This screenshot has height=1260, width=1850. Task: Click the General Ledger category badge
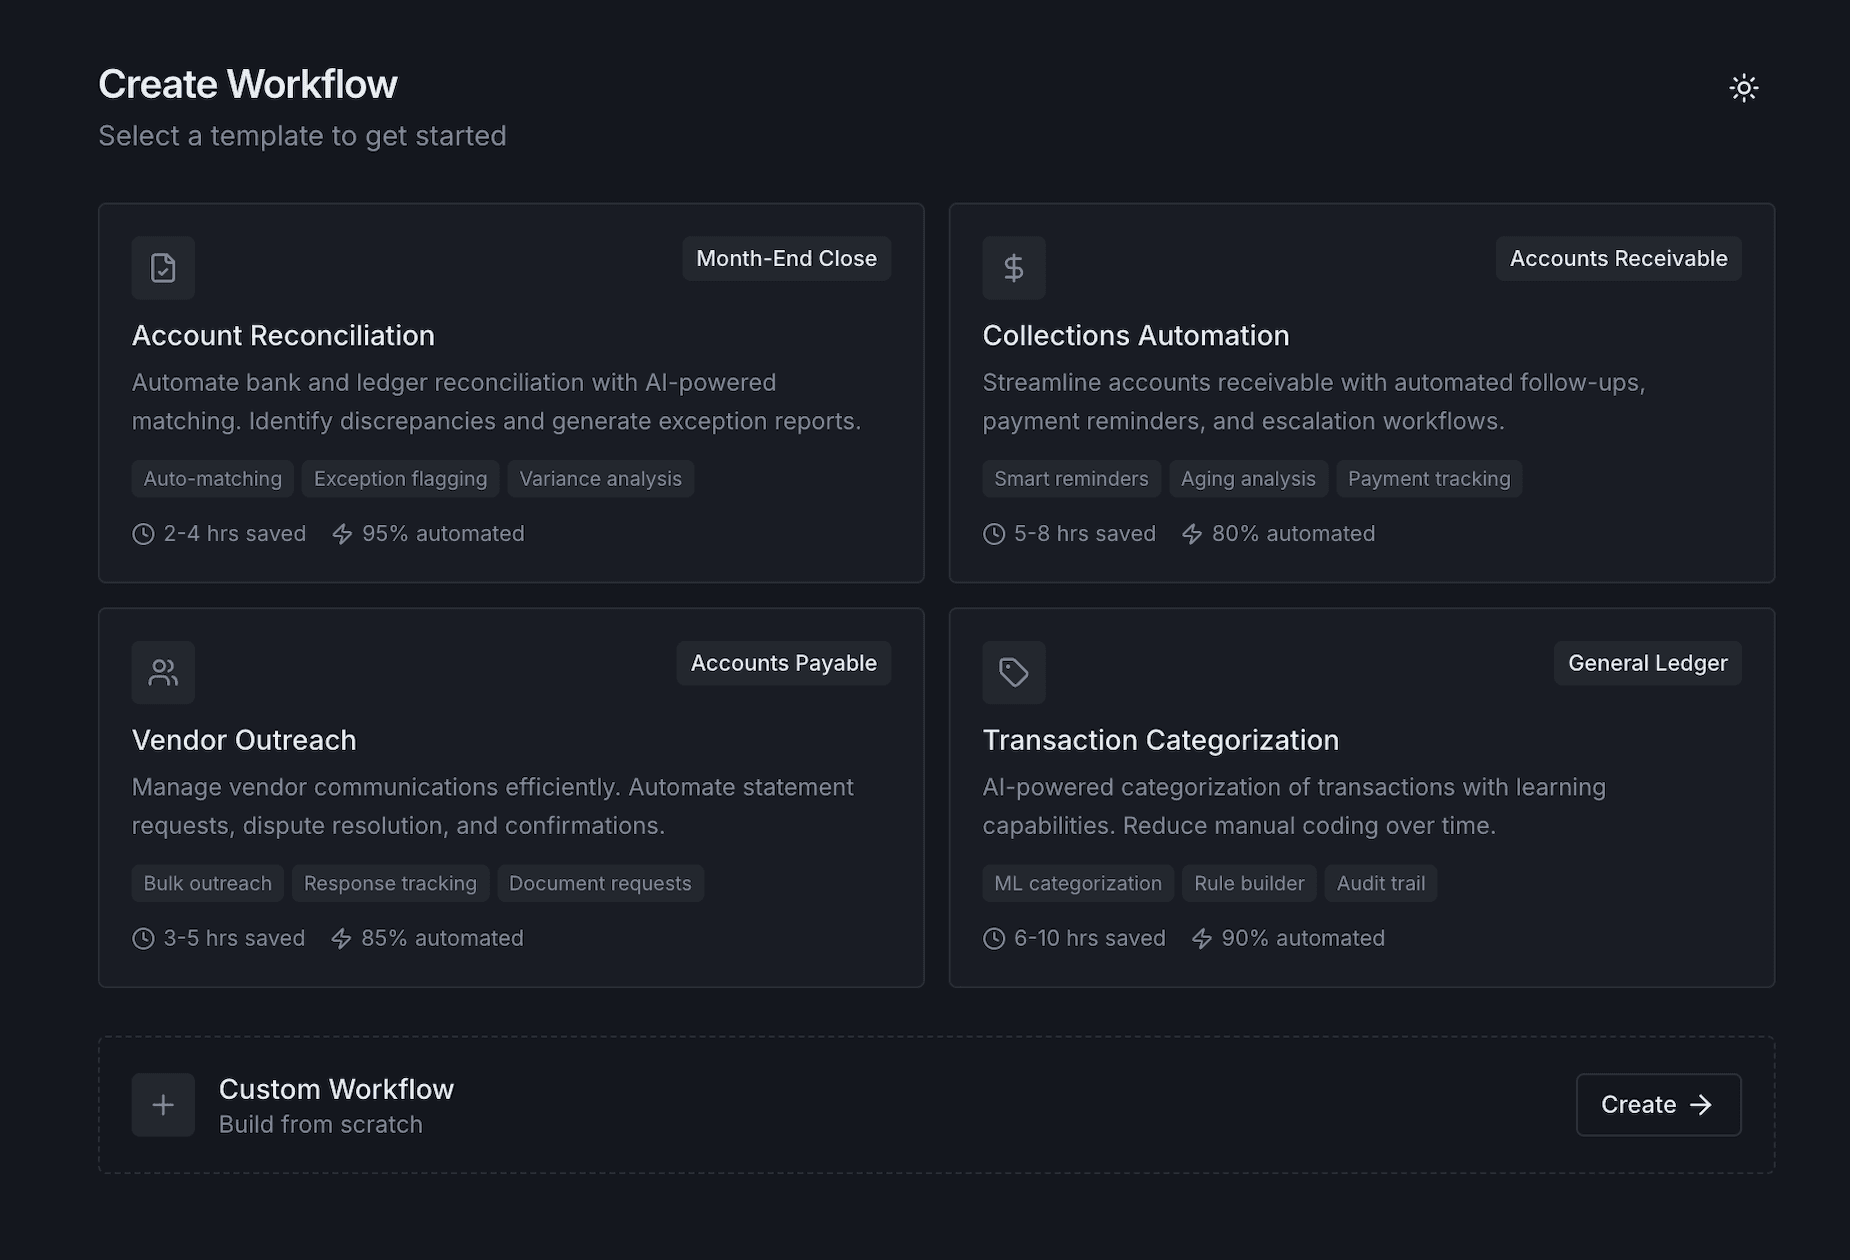(1647, 663)
